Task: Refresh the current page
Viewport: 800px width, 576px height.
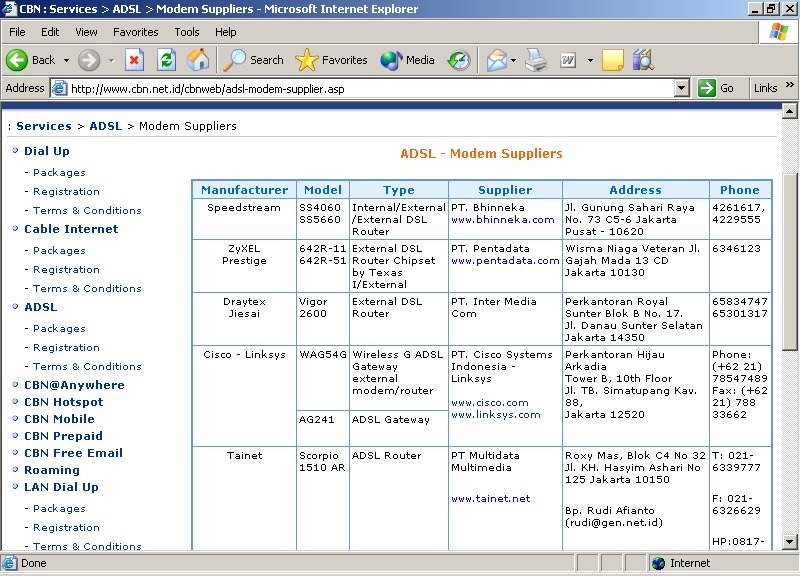Action: [167, 60]
